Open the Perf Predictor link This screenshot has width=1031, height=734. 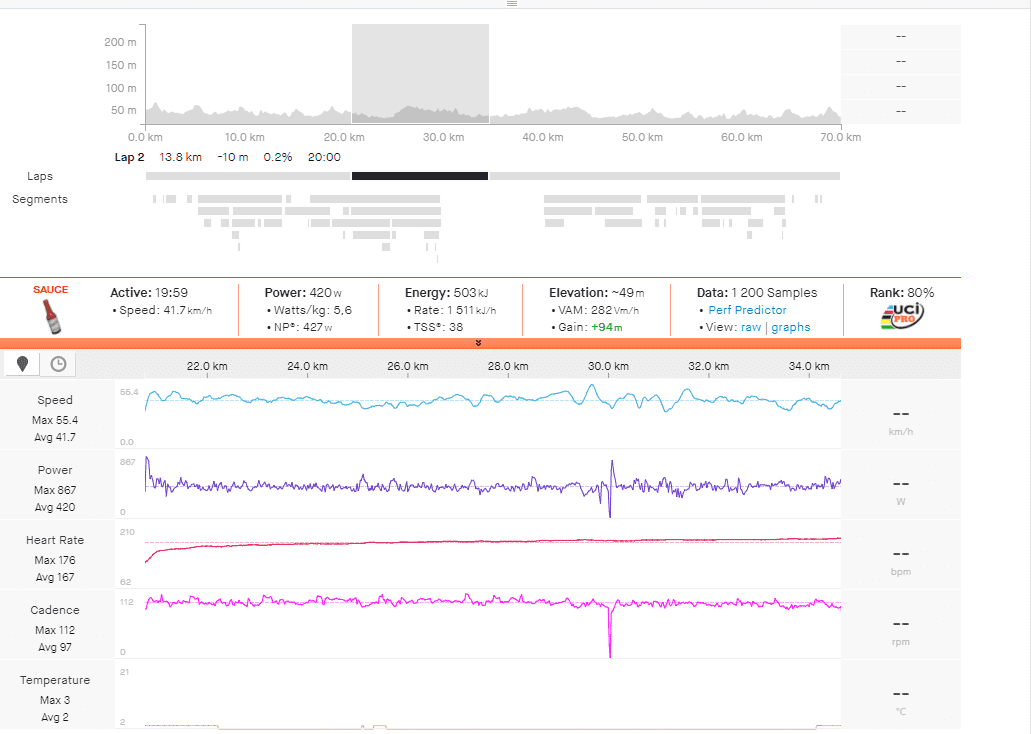[x=747, y=310]
